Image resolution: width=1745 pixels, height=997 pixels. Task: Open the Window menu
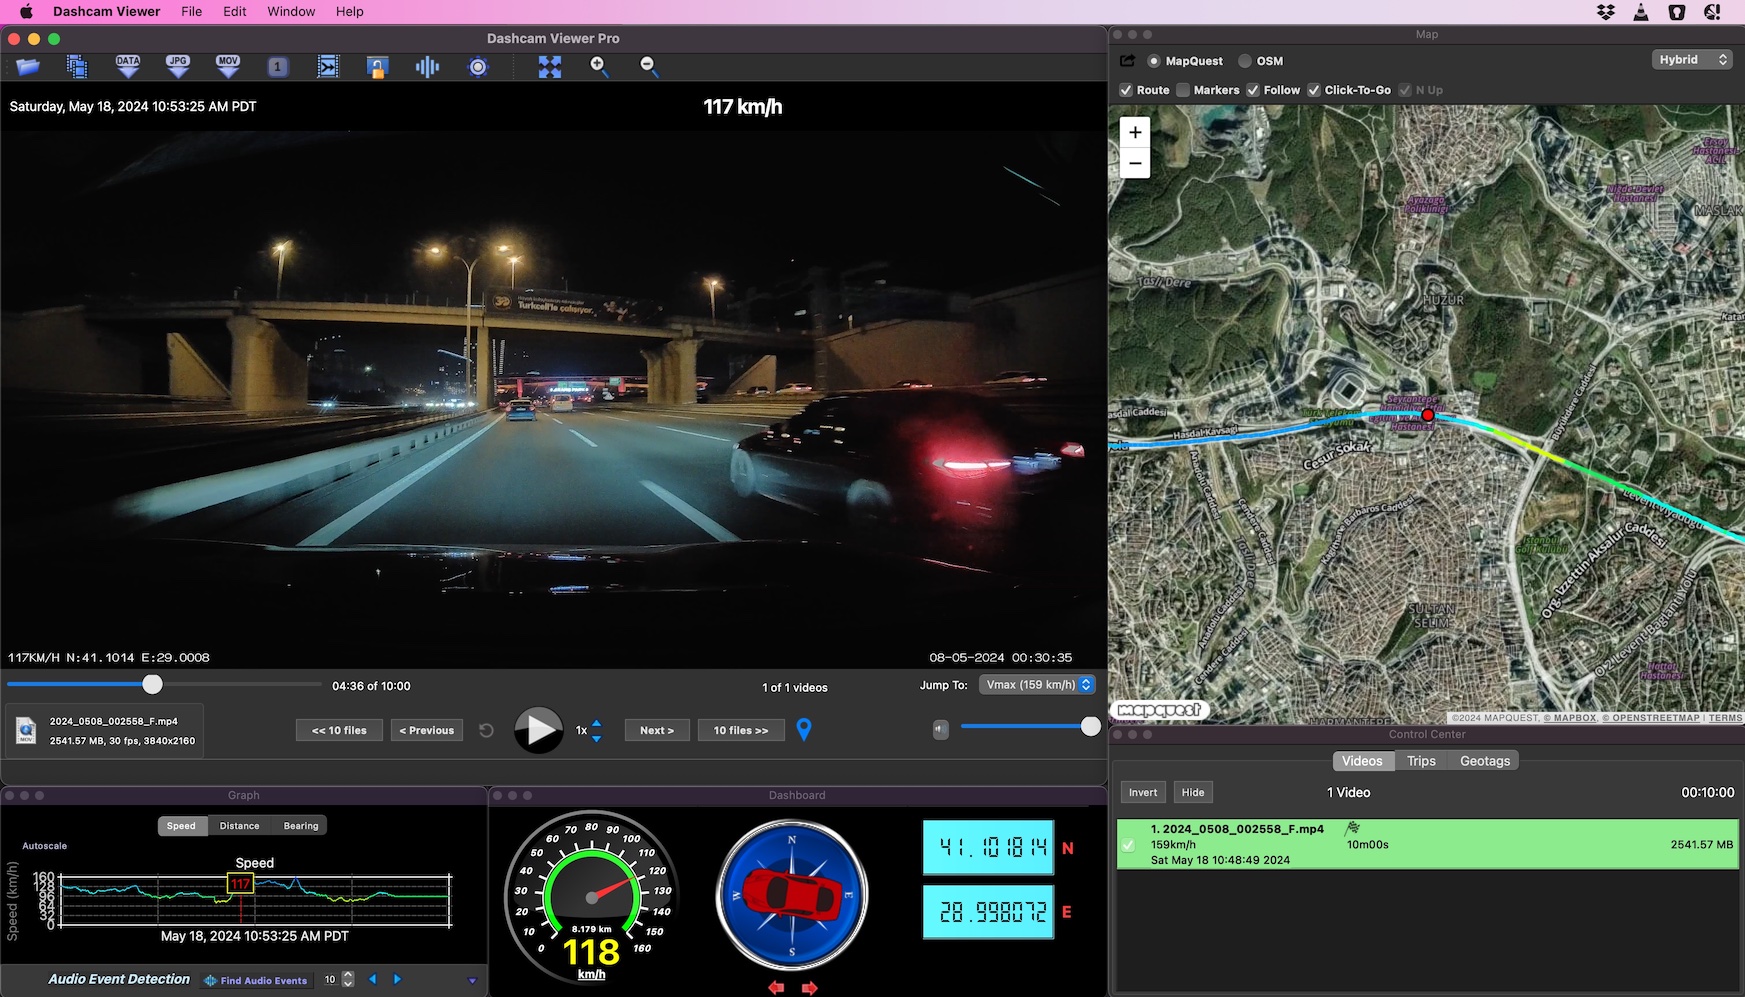click(x=291, y=12)
